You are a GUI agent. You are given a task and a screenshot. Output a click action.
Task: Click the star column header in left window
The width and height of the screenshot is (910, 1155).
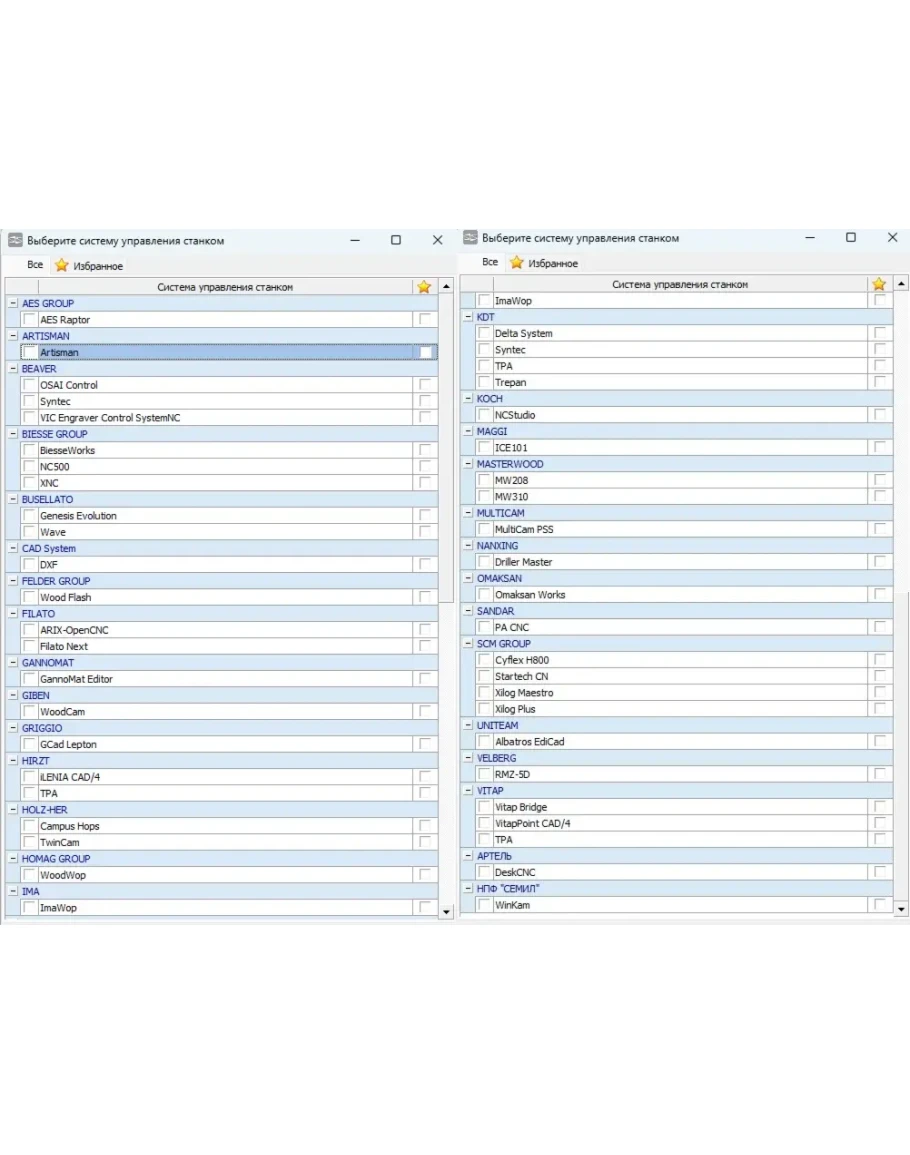click(x=424, y=287)
